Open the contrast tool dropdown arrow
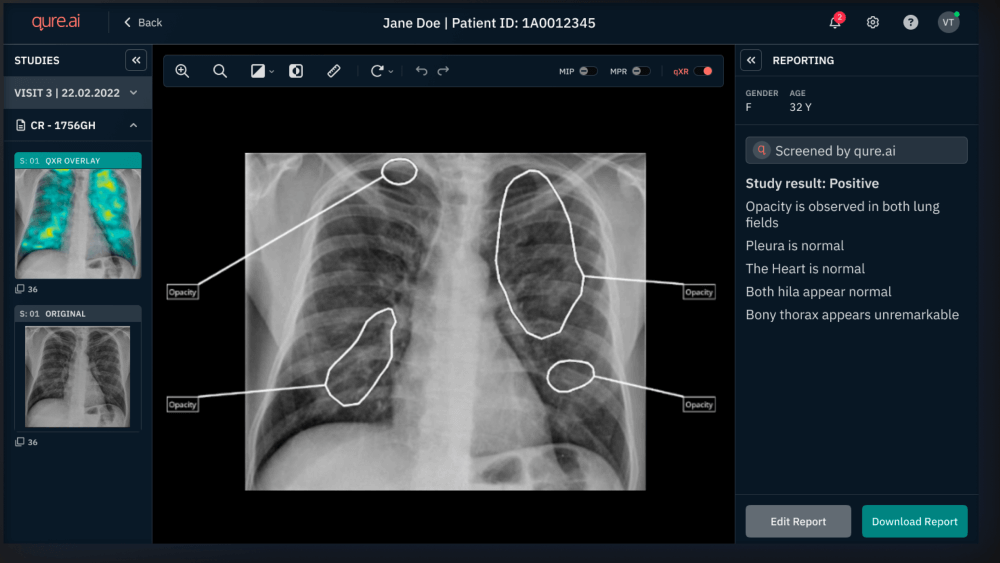Image resolution: width=1000 pixels, height=563 pixels. tap(272, 72)
